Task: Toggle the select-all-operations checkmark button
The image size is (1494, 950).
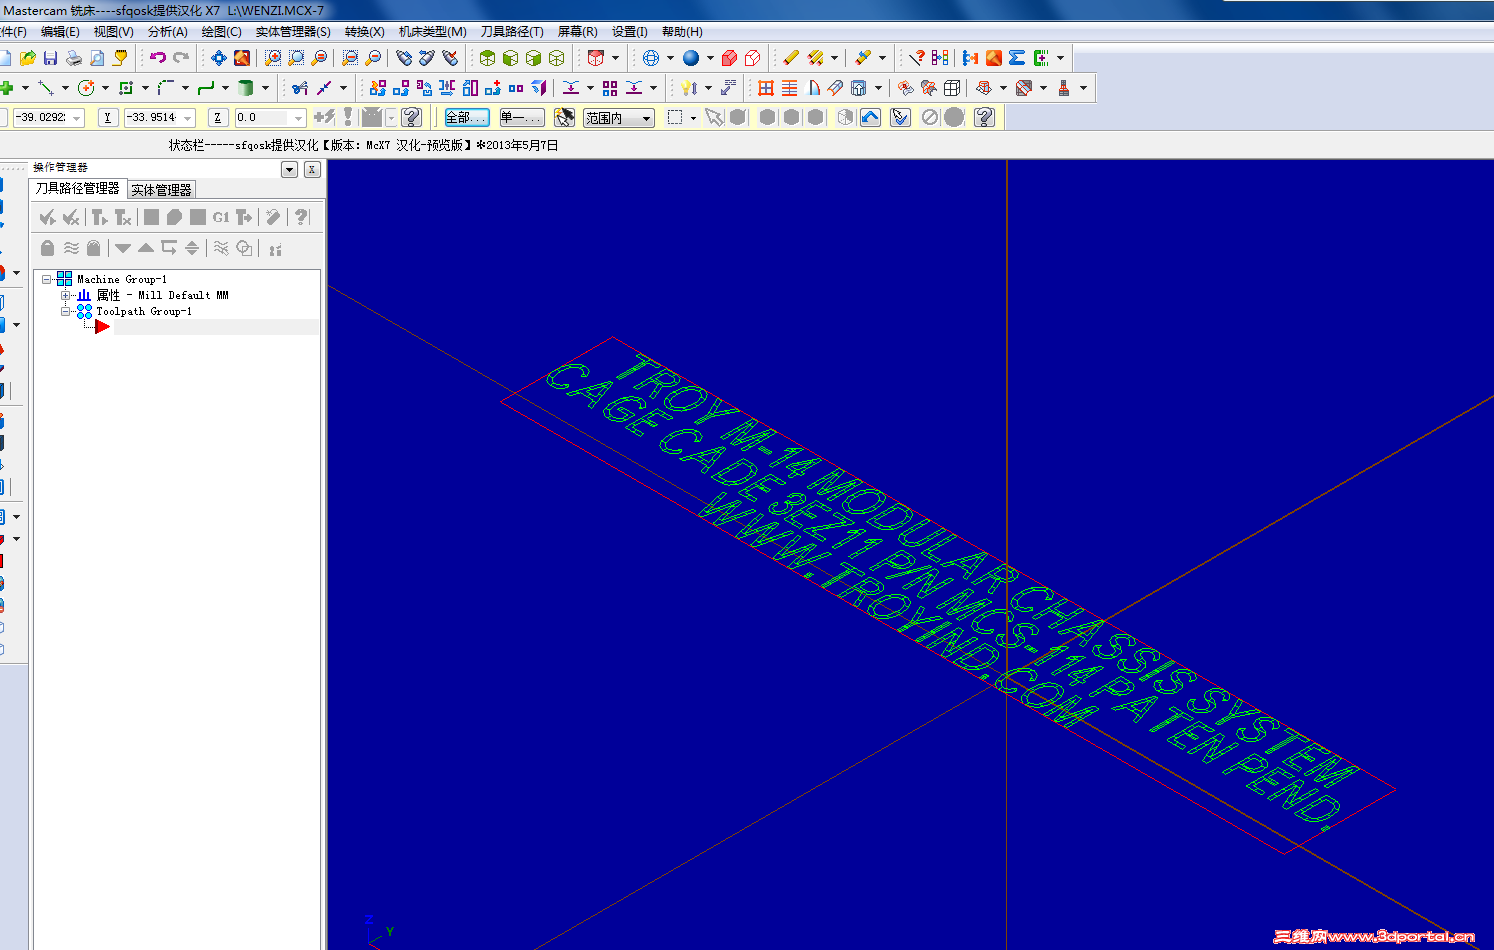Action: [47, 217]
